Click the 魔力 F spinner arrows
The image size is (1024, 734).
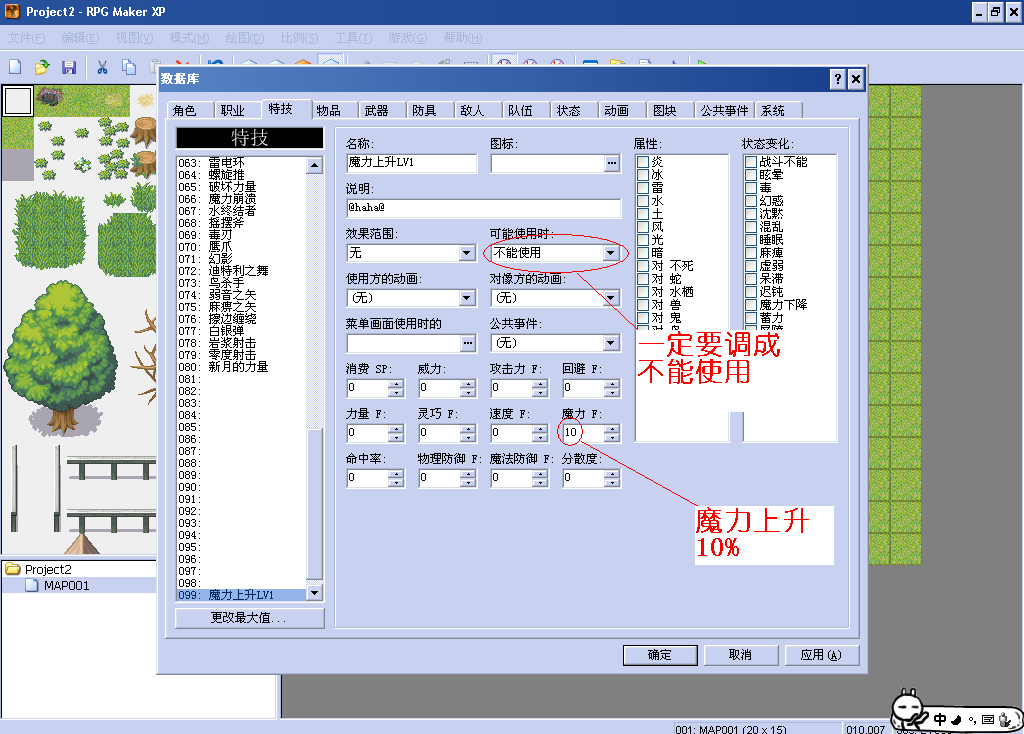point(612,433)
